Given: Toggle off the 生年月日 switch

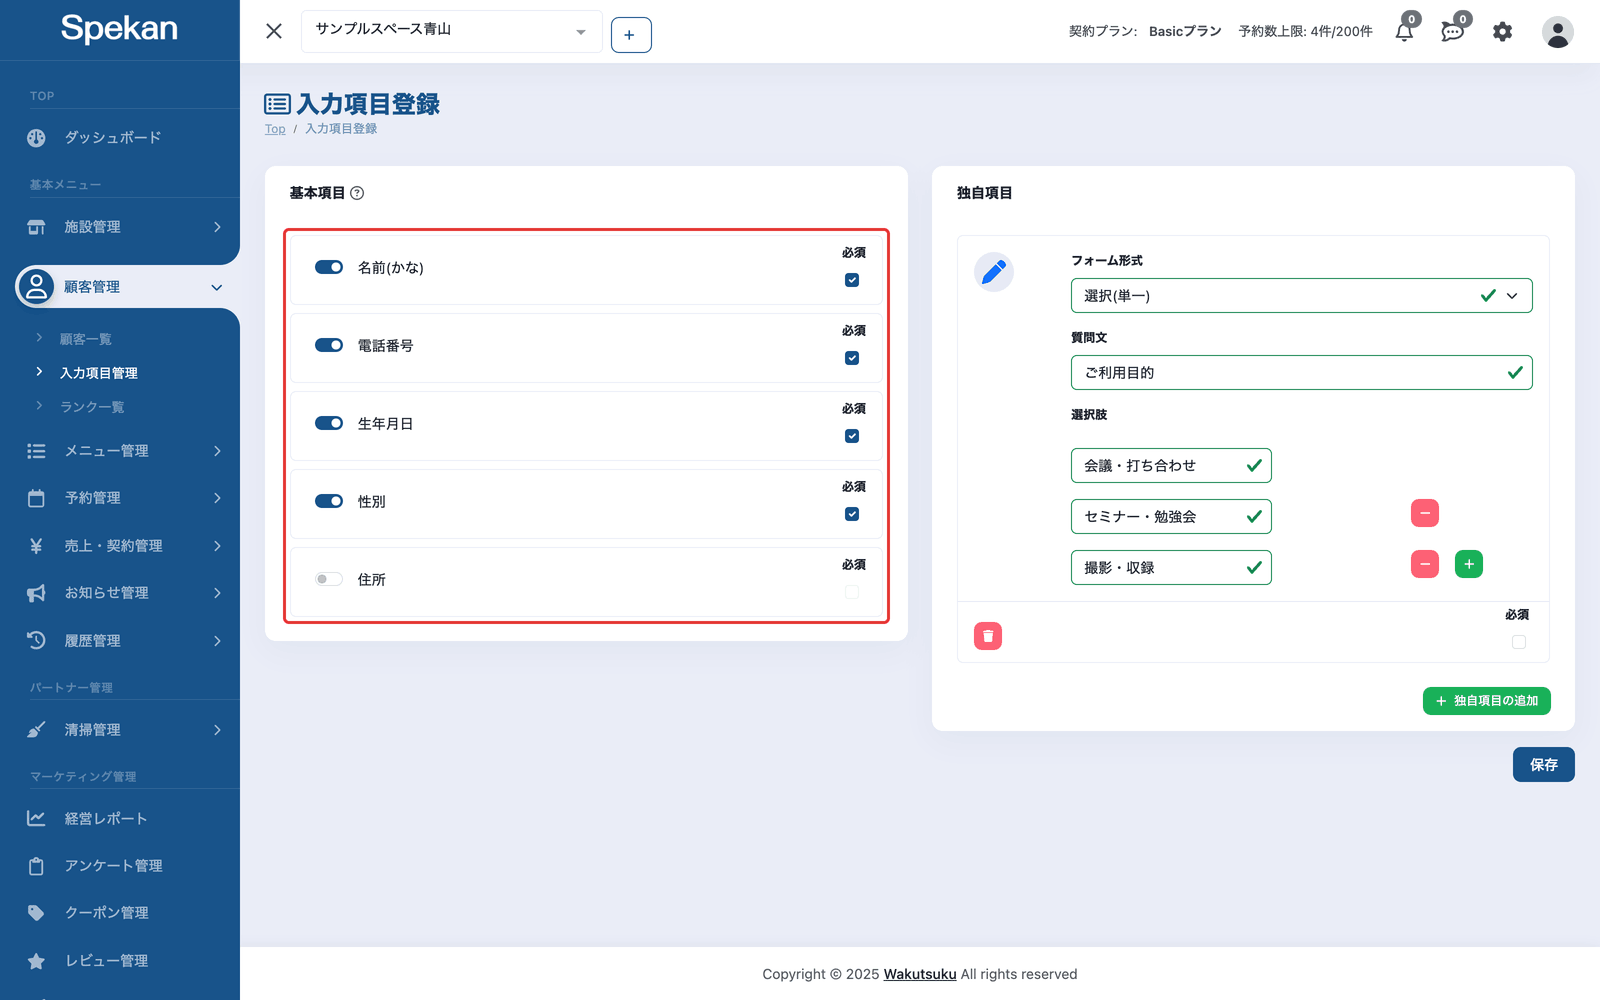Looking at the screenshot, I should [329, 423].
